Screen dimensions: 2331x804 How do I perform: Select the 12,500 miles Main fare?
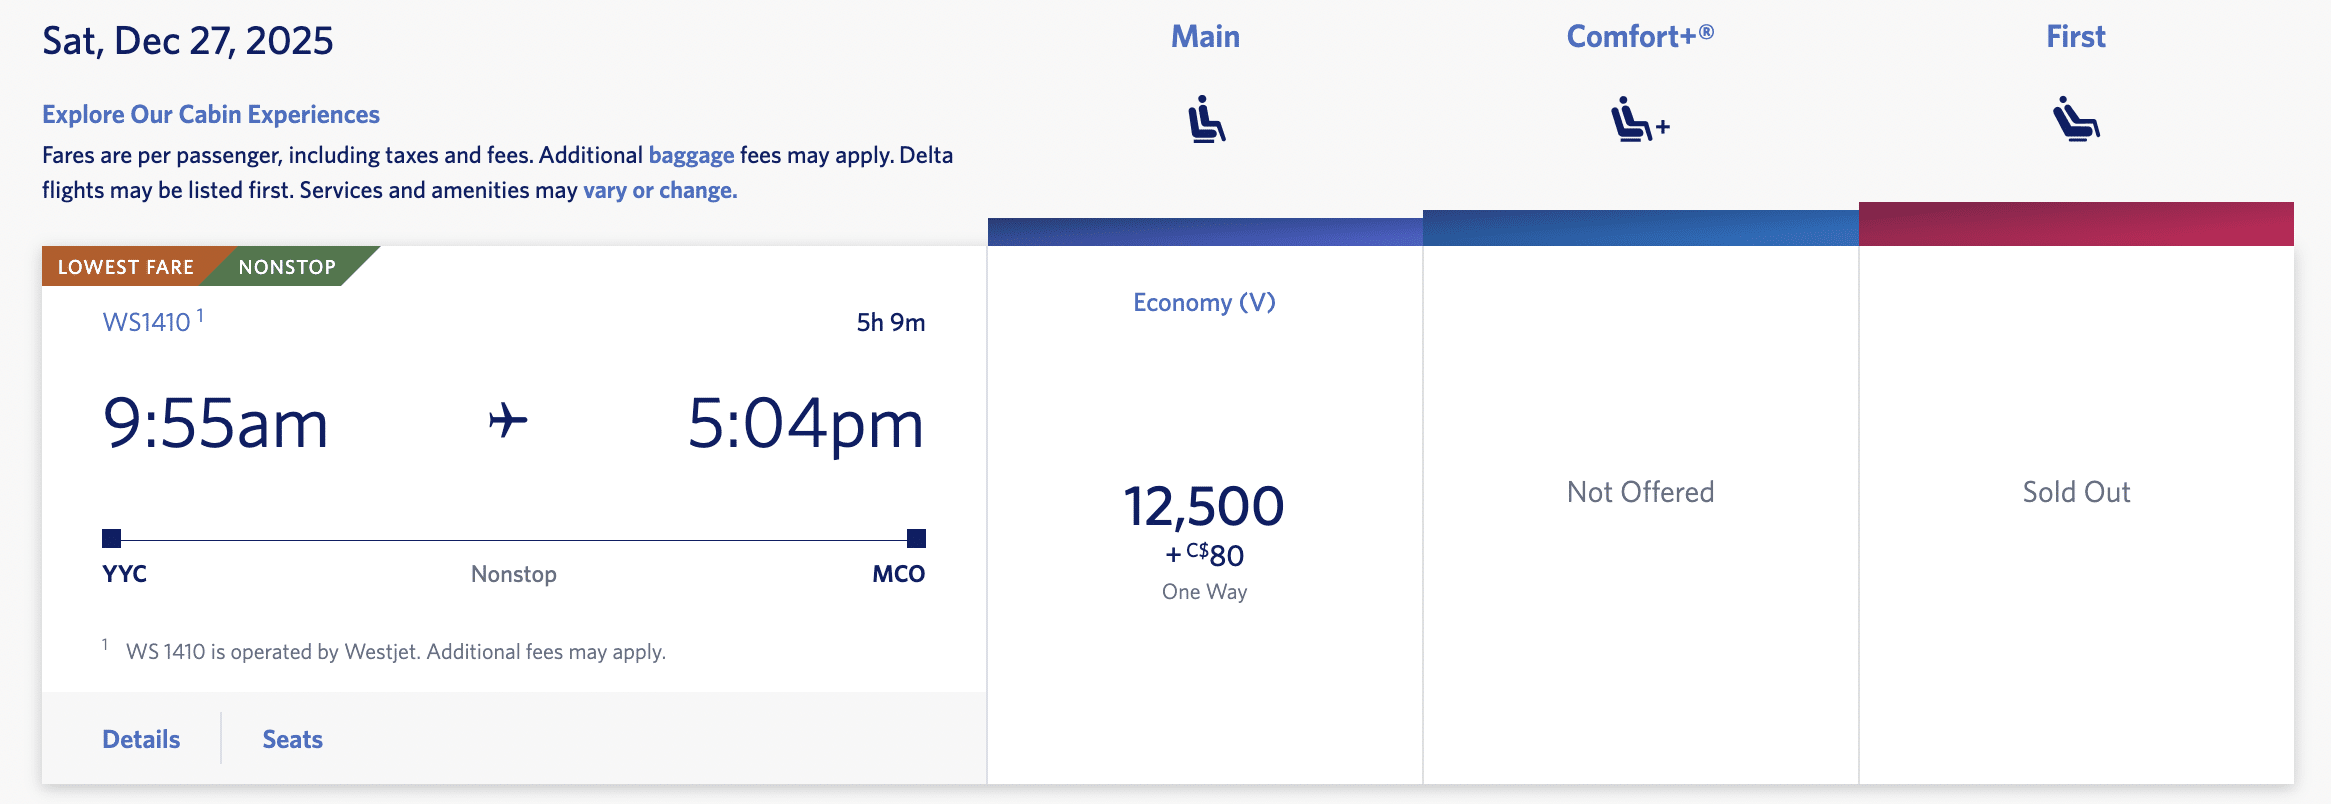pyautogui.click(x=1204, y=507)
